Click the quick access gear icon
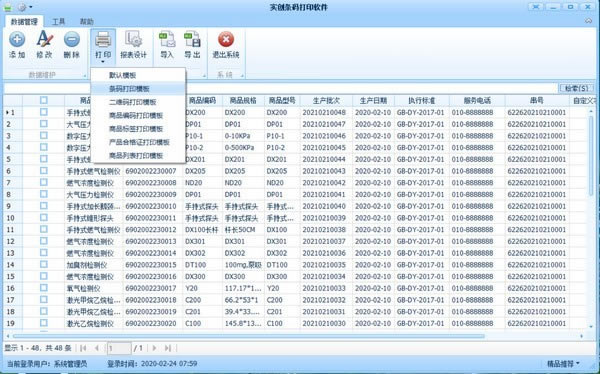 pos(22,7)
